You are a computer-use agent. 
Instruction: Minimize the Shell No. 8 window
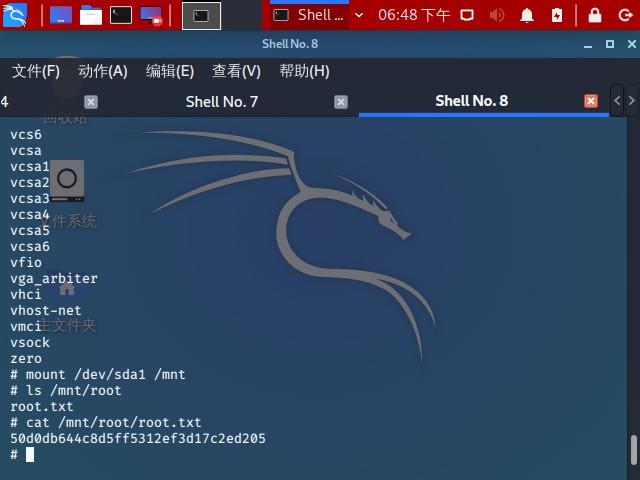coord(588,44)
